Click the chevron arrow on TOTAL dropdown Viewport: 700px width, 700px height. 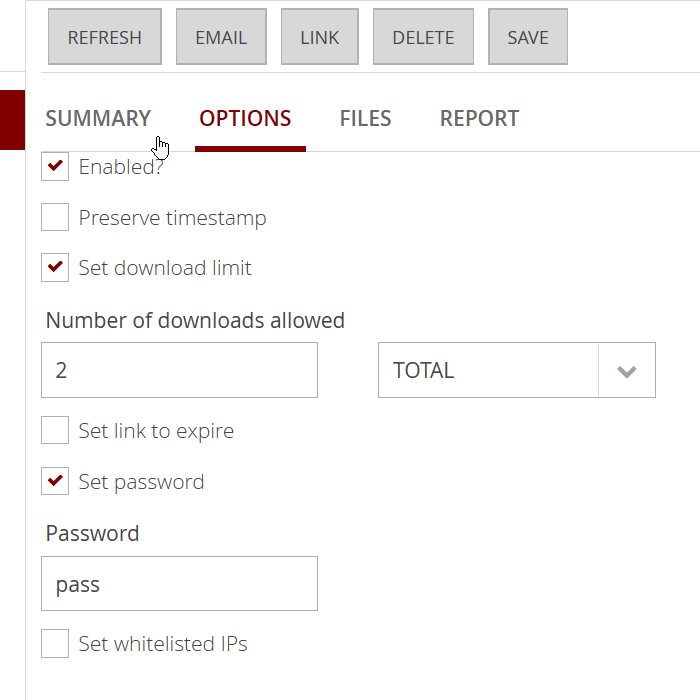[x=627, y=371]
